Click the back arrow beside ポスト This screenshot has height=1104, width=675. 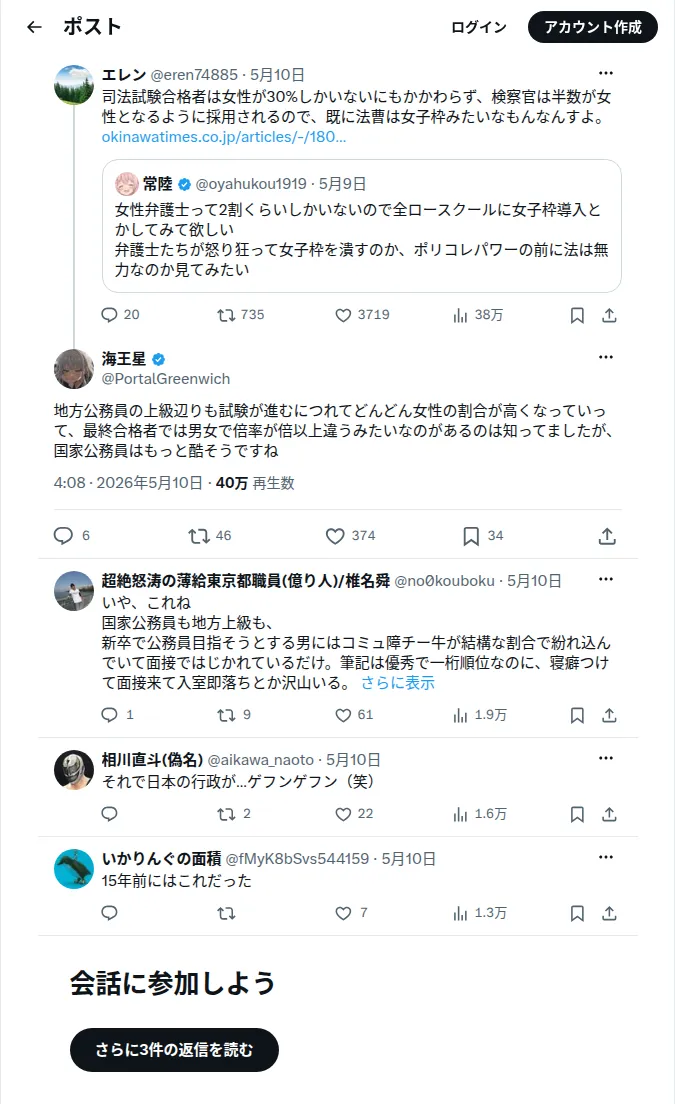tap(34, 27)
